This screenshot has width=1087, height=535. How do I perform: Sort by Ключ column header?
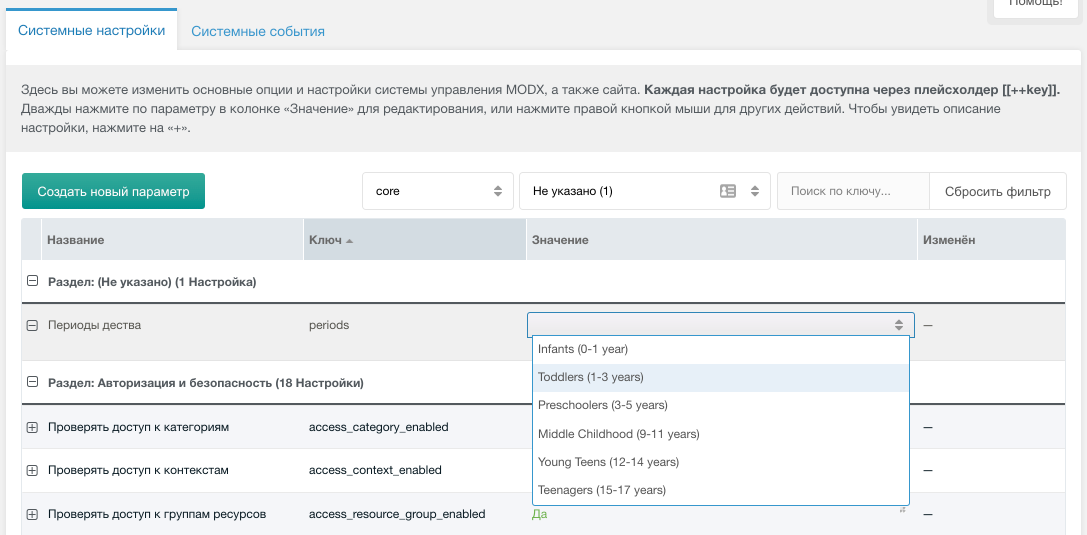pos(415,240)
